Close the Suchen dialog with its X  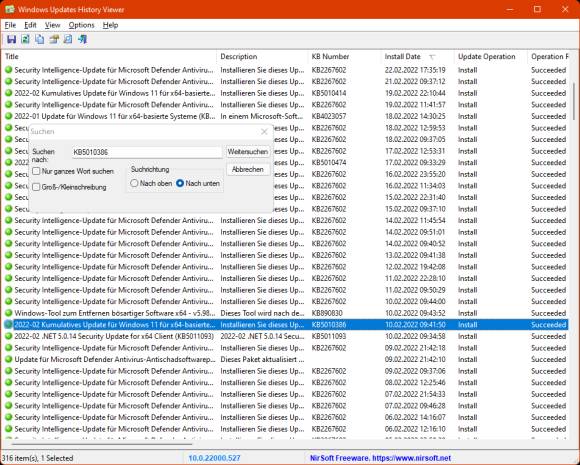264,132
